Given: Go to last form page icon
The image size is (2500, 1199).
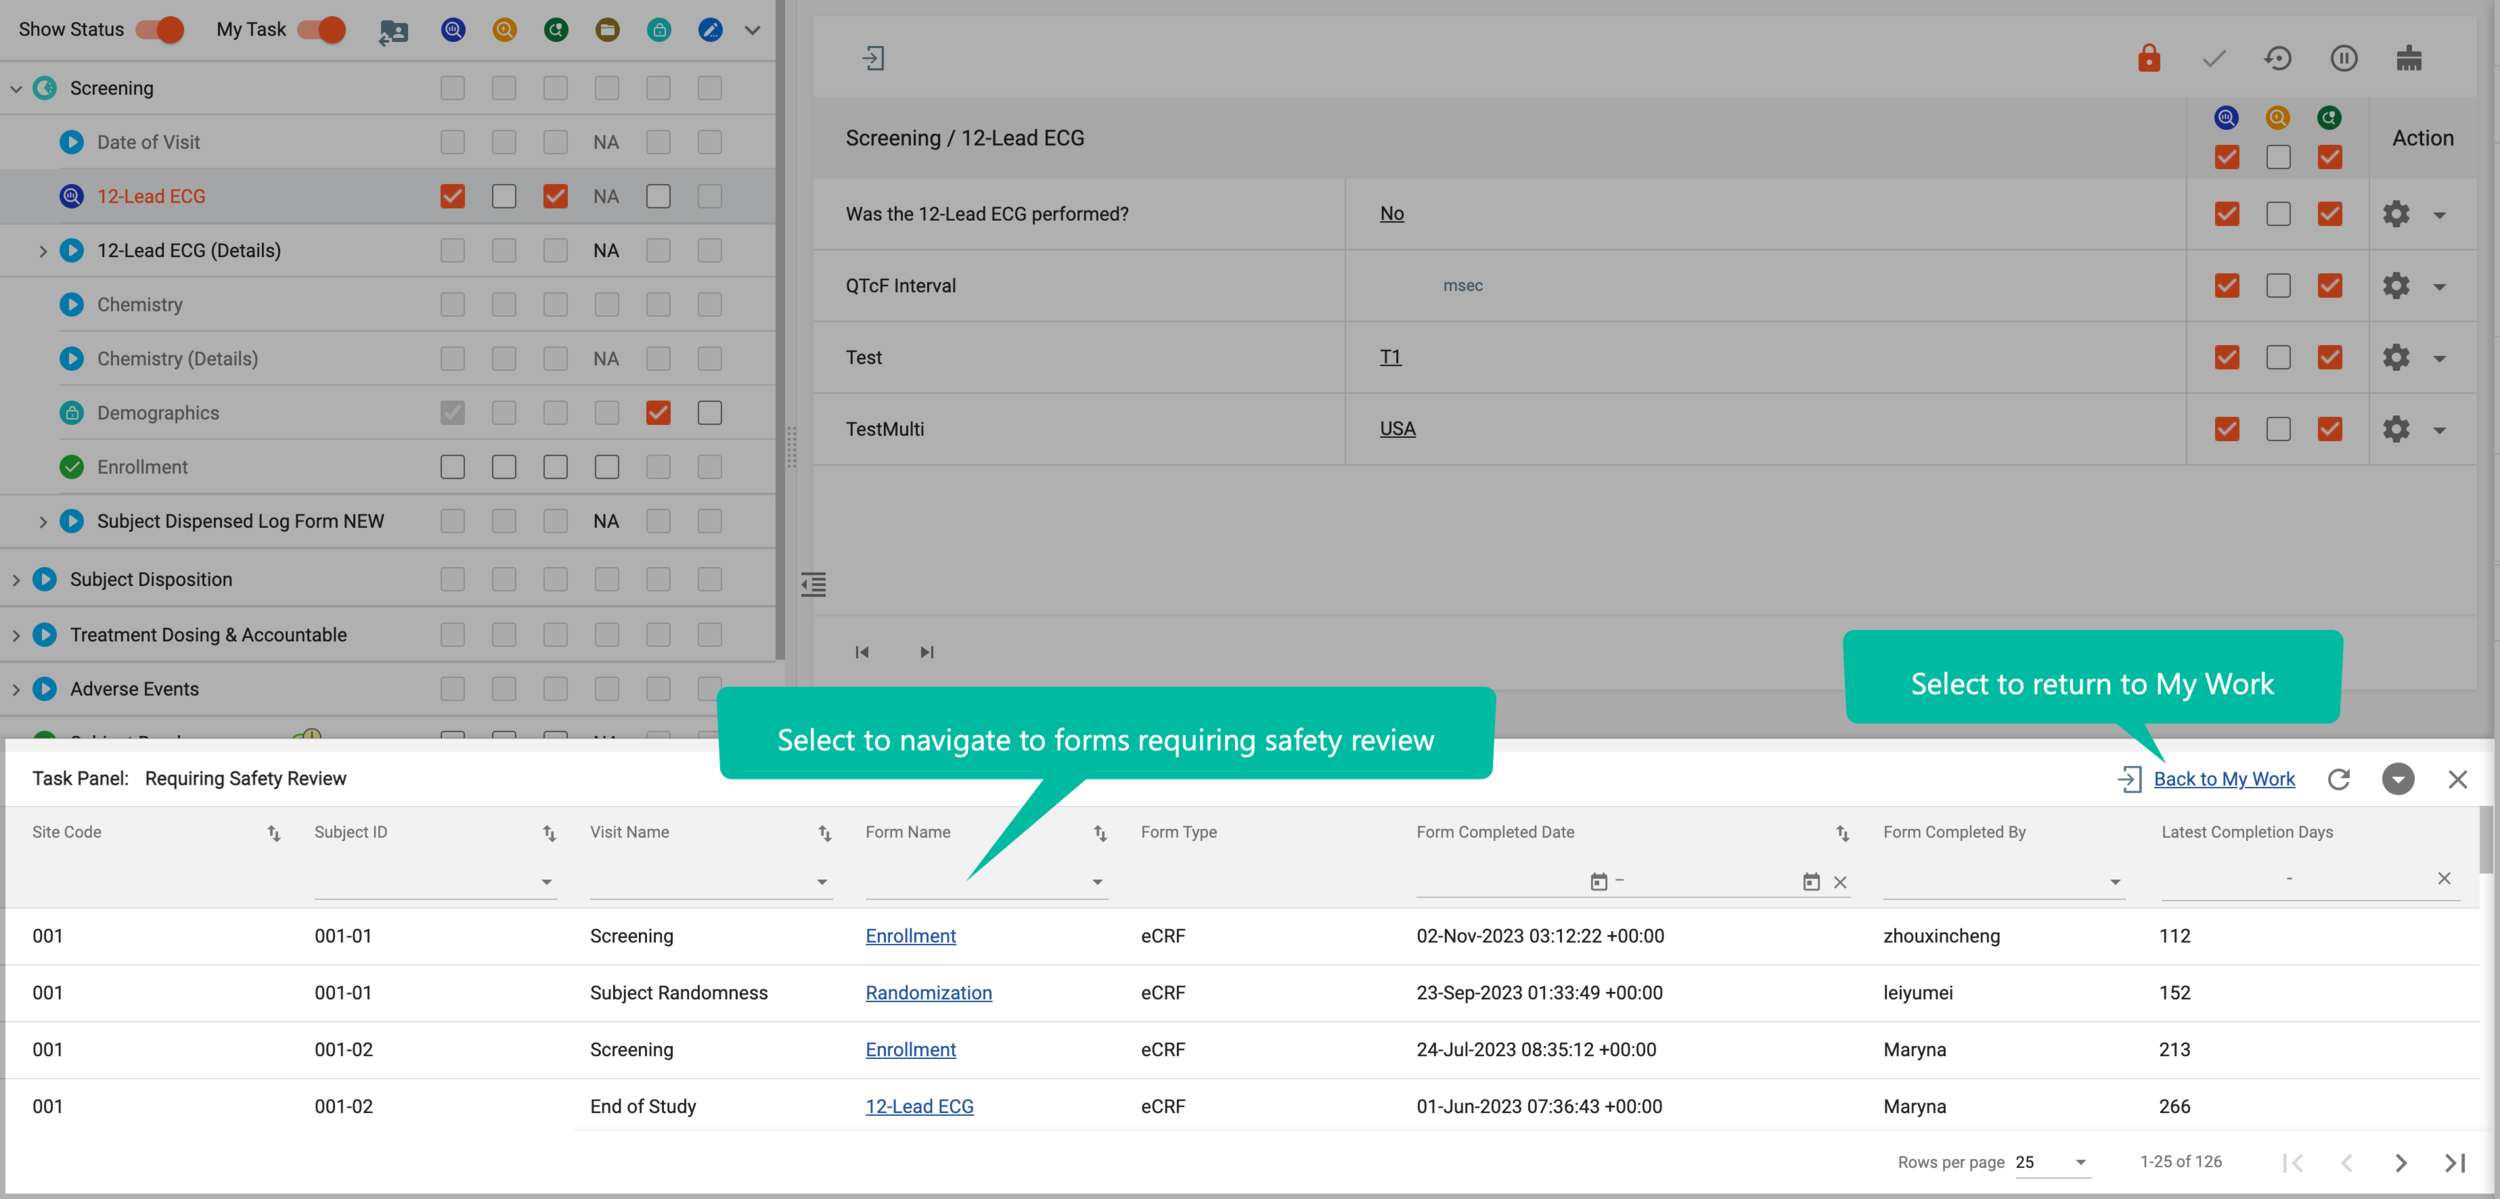Looking at the screenshot, I should 927,652.
